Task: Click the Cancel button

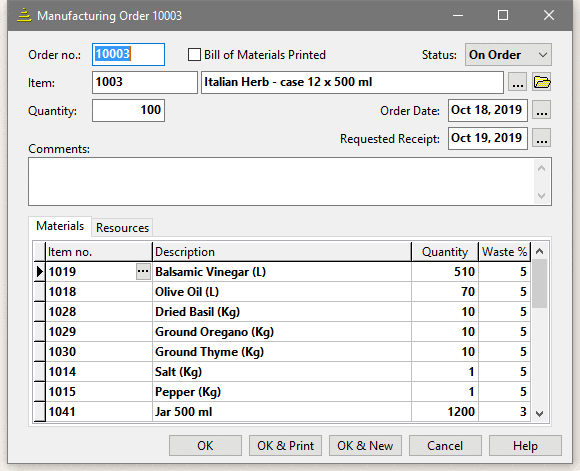Action: tap(445, 445)
